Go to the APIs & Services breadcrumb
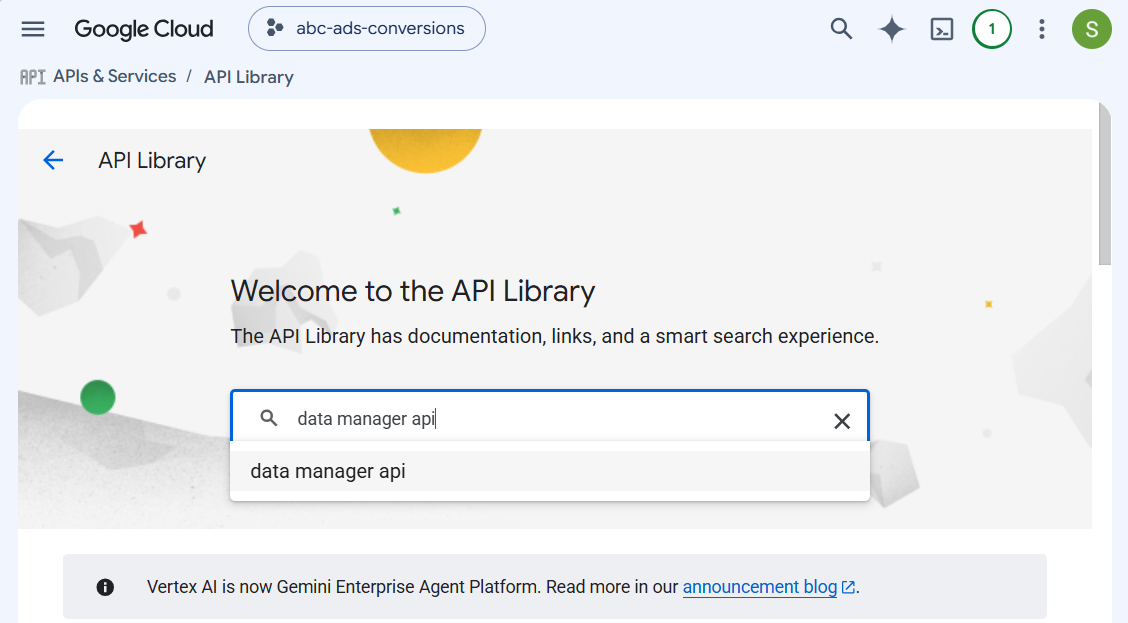 [114, 76]
